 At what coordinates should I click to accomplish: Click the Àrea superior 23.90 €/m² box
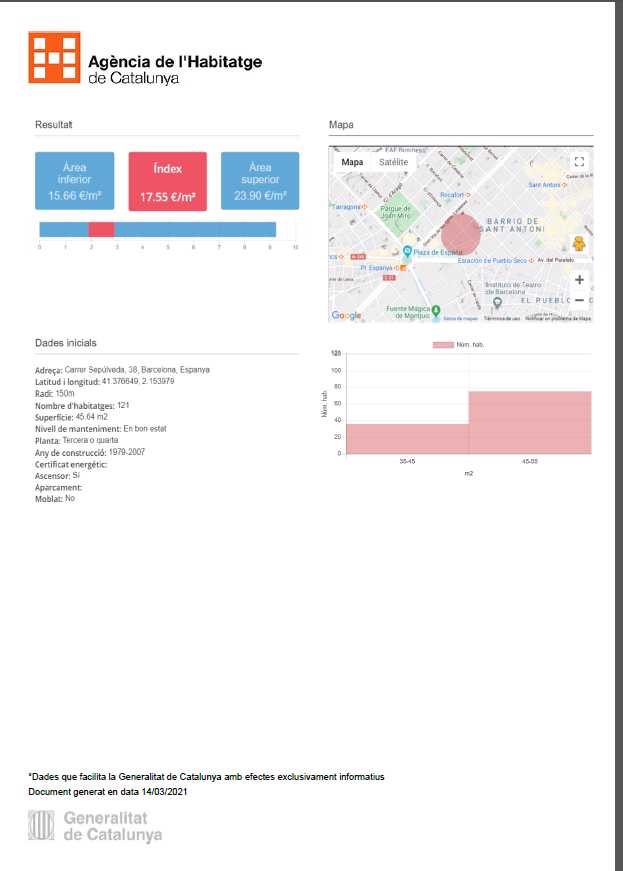point(259,181)
